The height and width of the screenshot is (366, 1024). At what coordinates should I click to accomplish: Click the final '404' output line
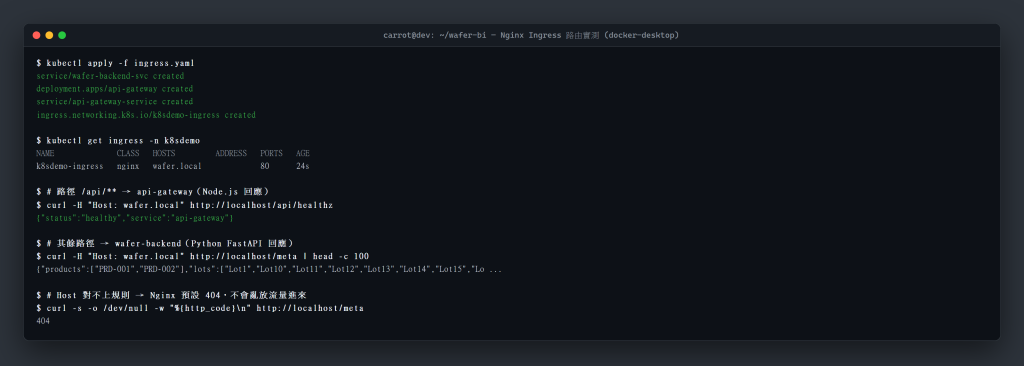(x=43, y=322)
